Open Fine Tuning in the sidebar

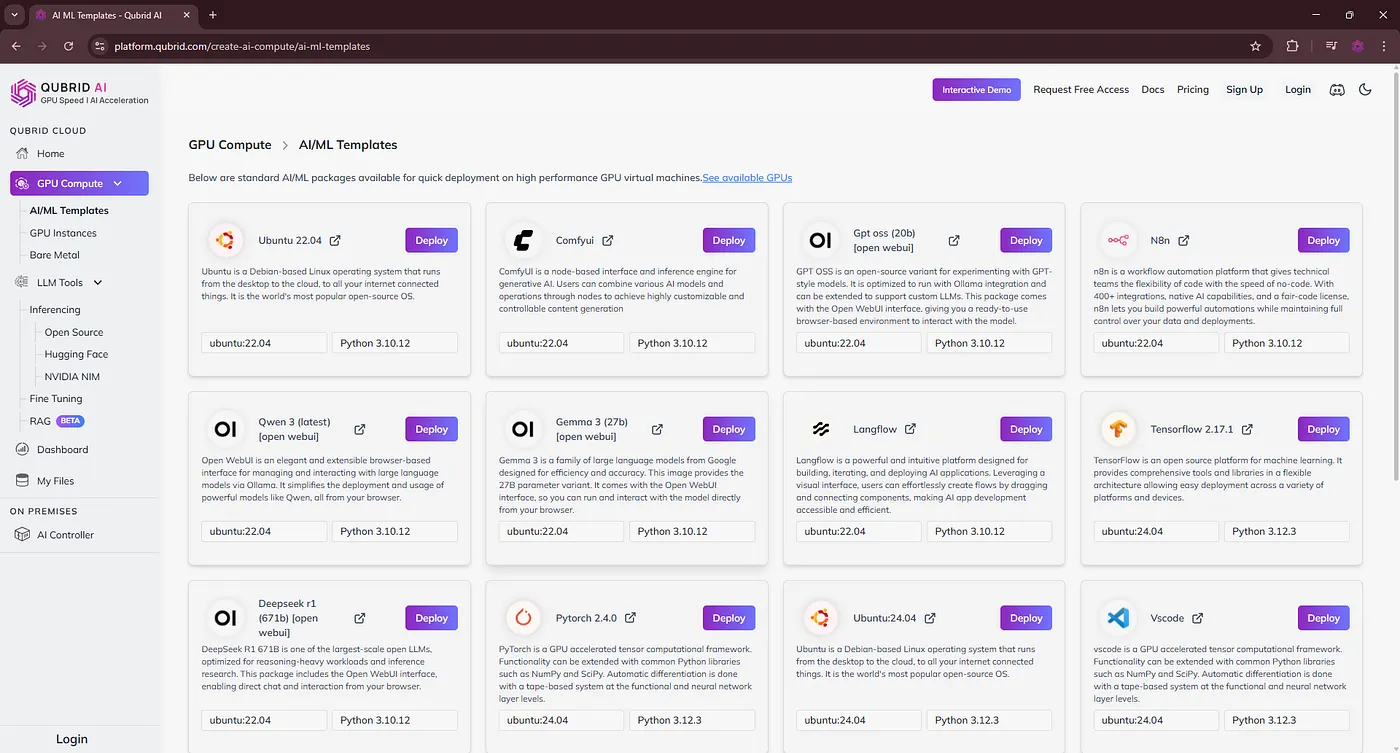56,399
